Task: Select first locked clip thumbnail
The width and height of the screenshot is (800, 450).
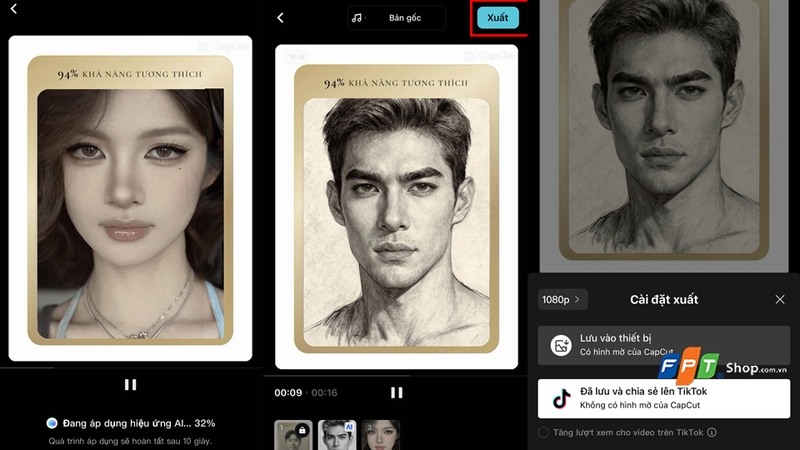Action: pyautogui.click(x=293, y=435)
